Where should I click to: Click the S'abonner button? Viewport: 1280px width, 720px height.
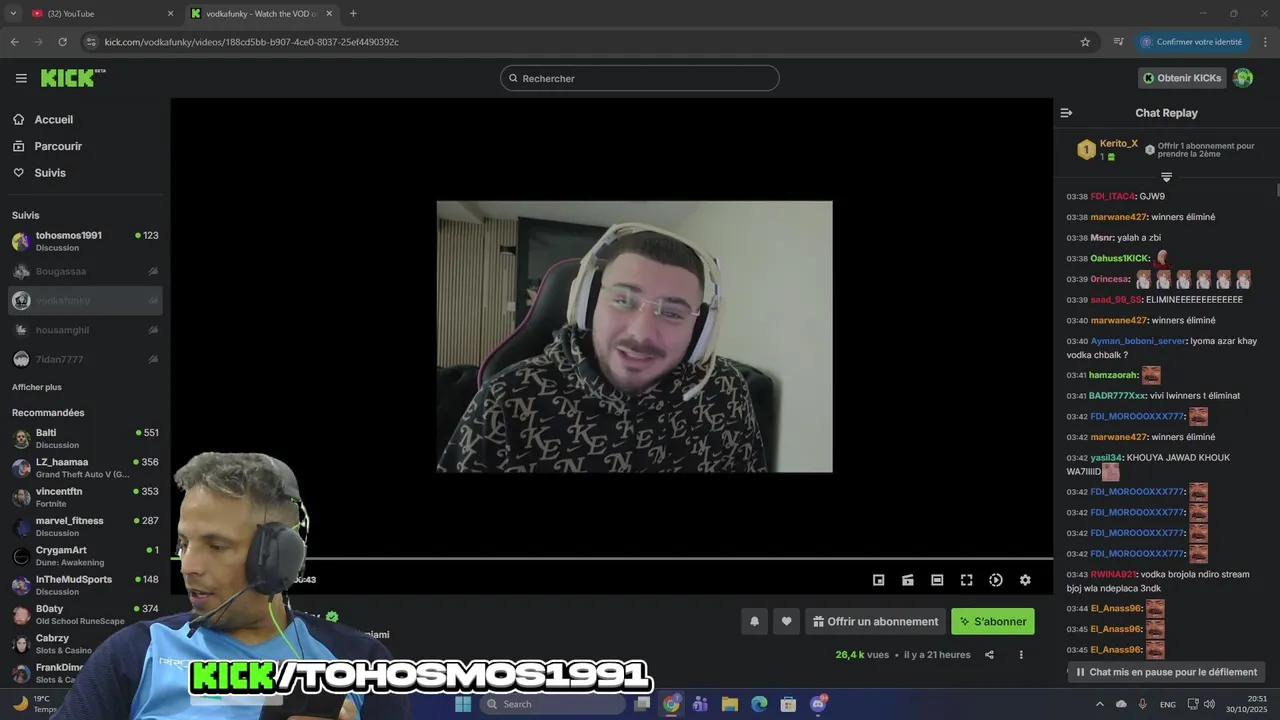coord(993,621)
